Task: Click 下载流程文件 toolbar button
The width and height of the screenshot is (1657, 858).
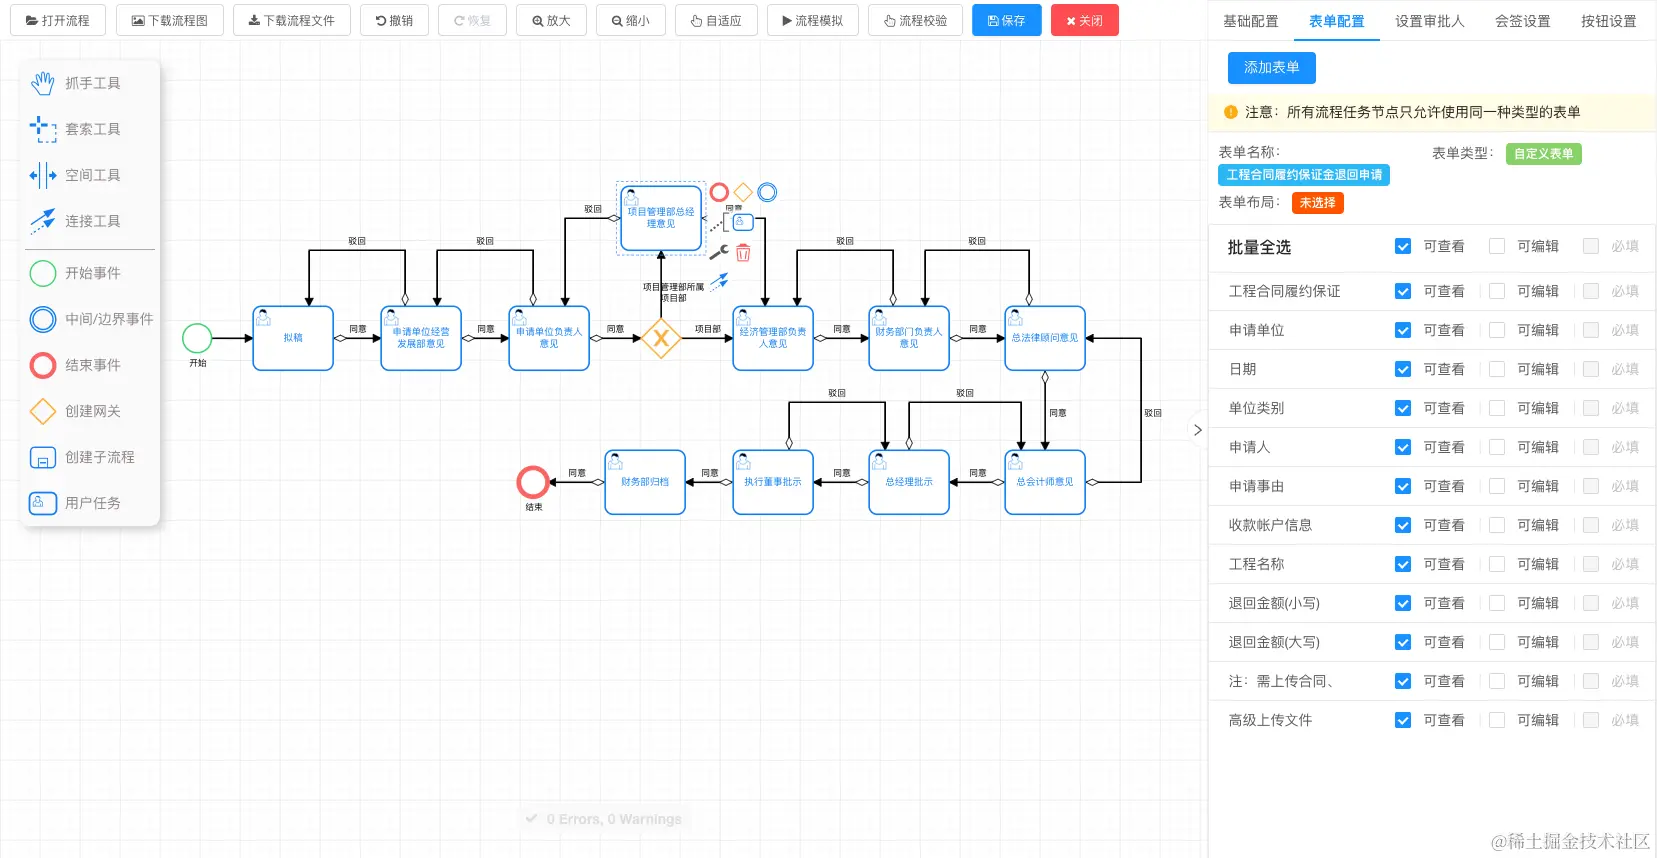Action: tap(292, 20)
